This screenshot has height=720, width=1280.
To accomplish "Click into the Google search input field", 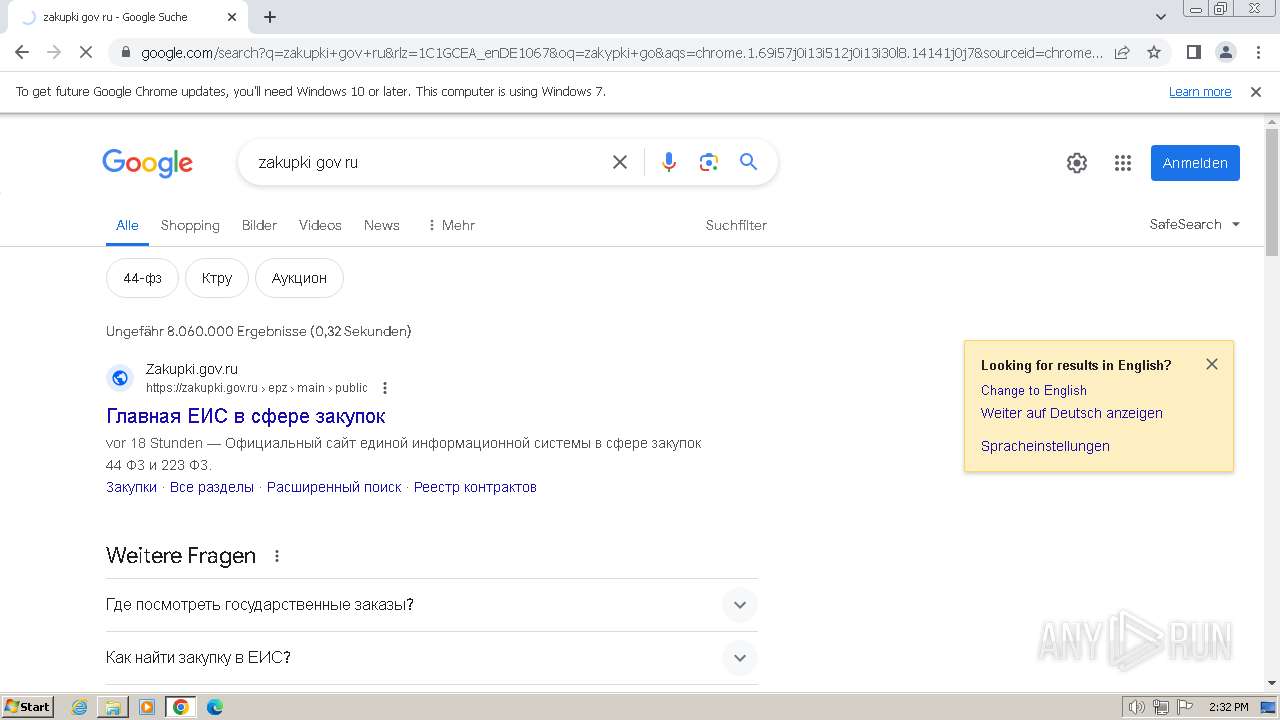I will 430,162.
